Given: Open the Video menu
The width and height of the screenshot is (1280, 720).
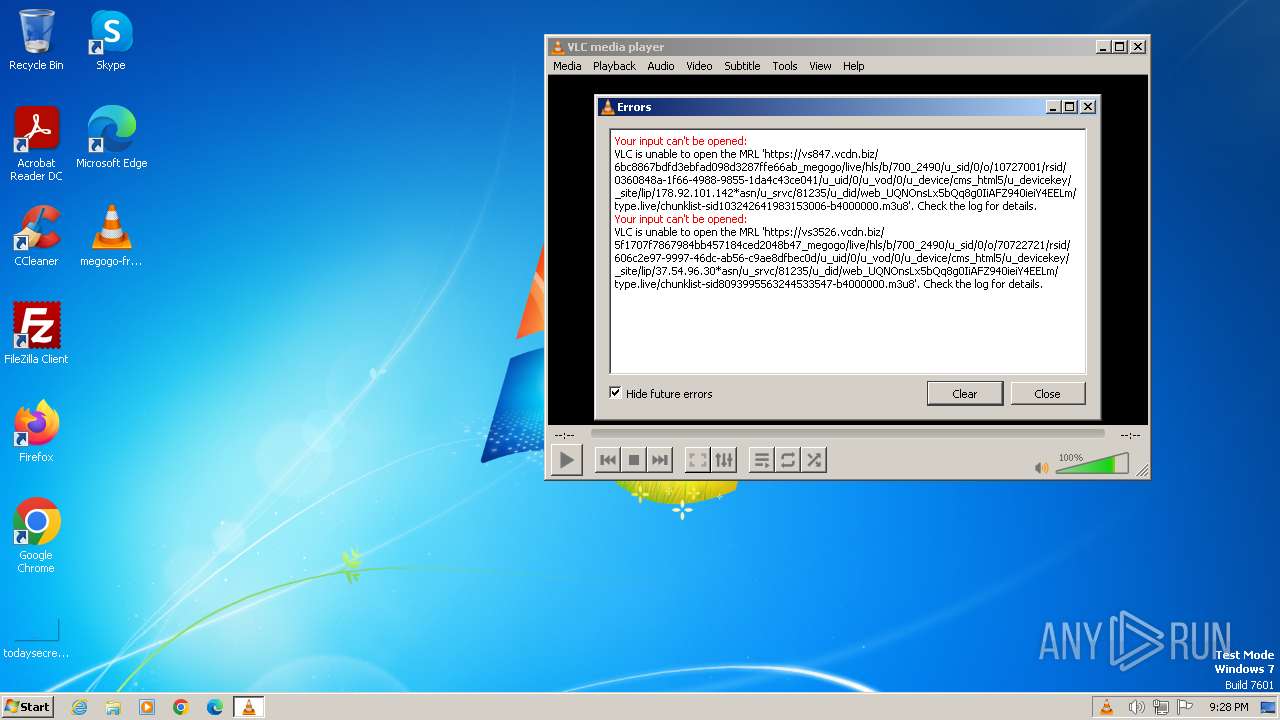Looking at the screenshot, I should pos(699,66).
